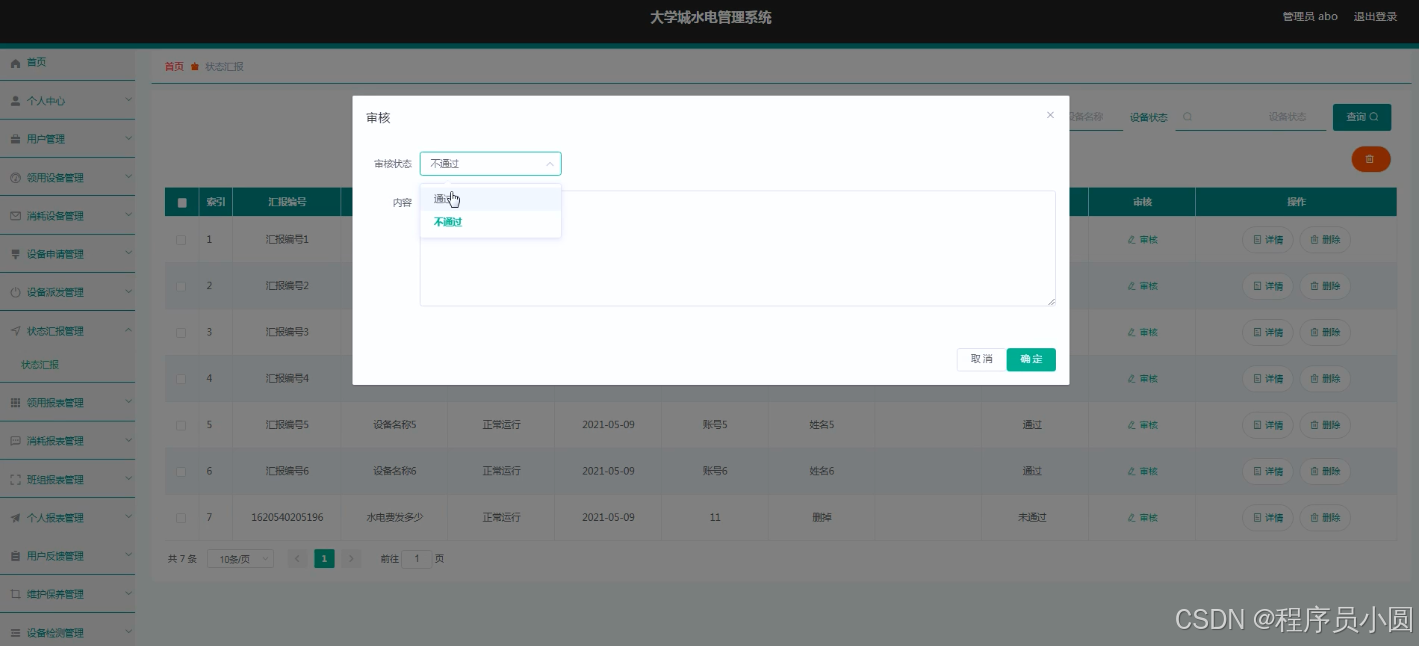The width and height of the screenshot is (1419, 646).
Task: Select the 通过 option in the dropdown
Action: pos(490,199)
